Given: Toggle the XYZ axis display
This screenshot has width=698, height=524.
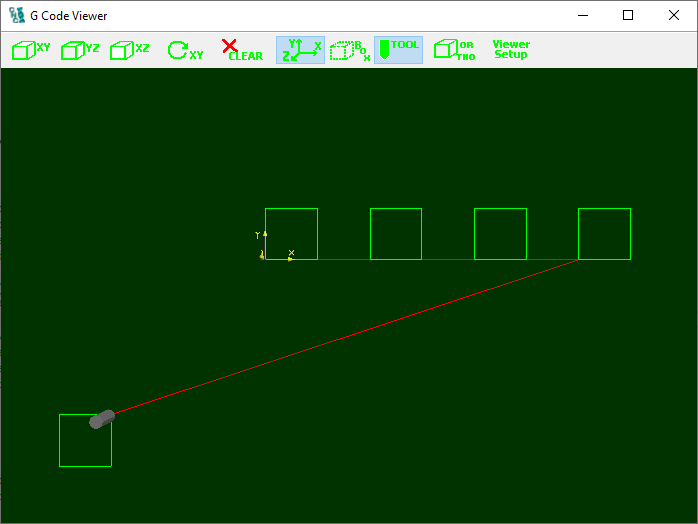Looking at the screenshot, I should 300,50.
